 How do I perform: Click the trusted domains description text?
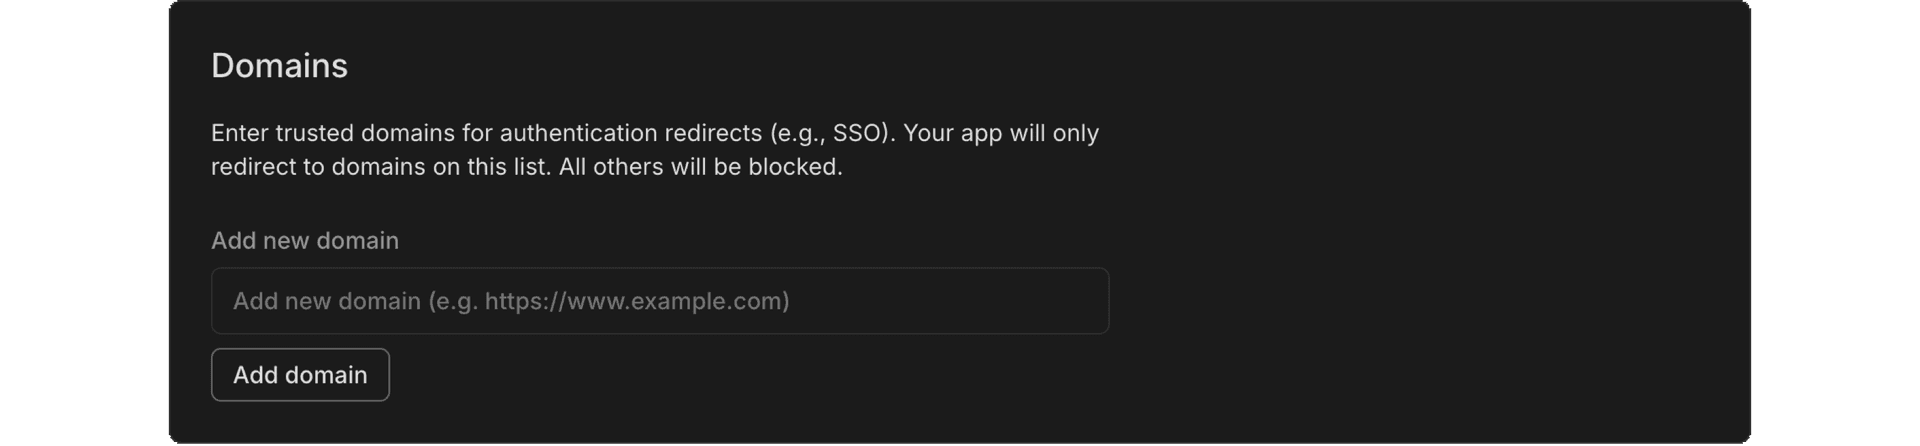point(654,150)
